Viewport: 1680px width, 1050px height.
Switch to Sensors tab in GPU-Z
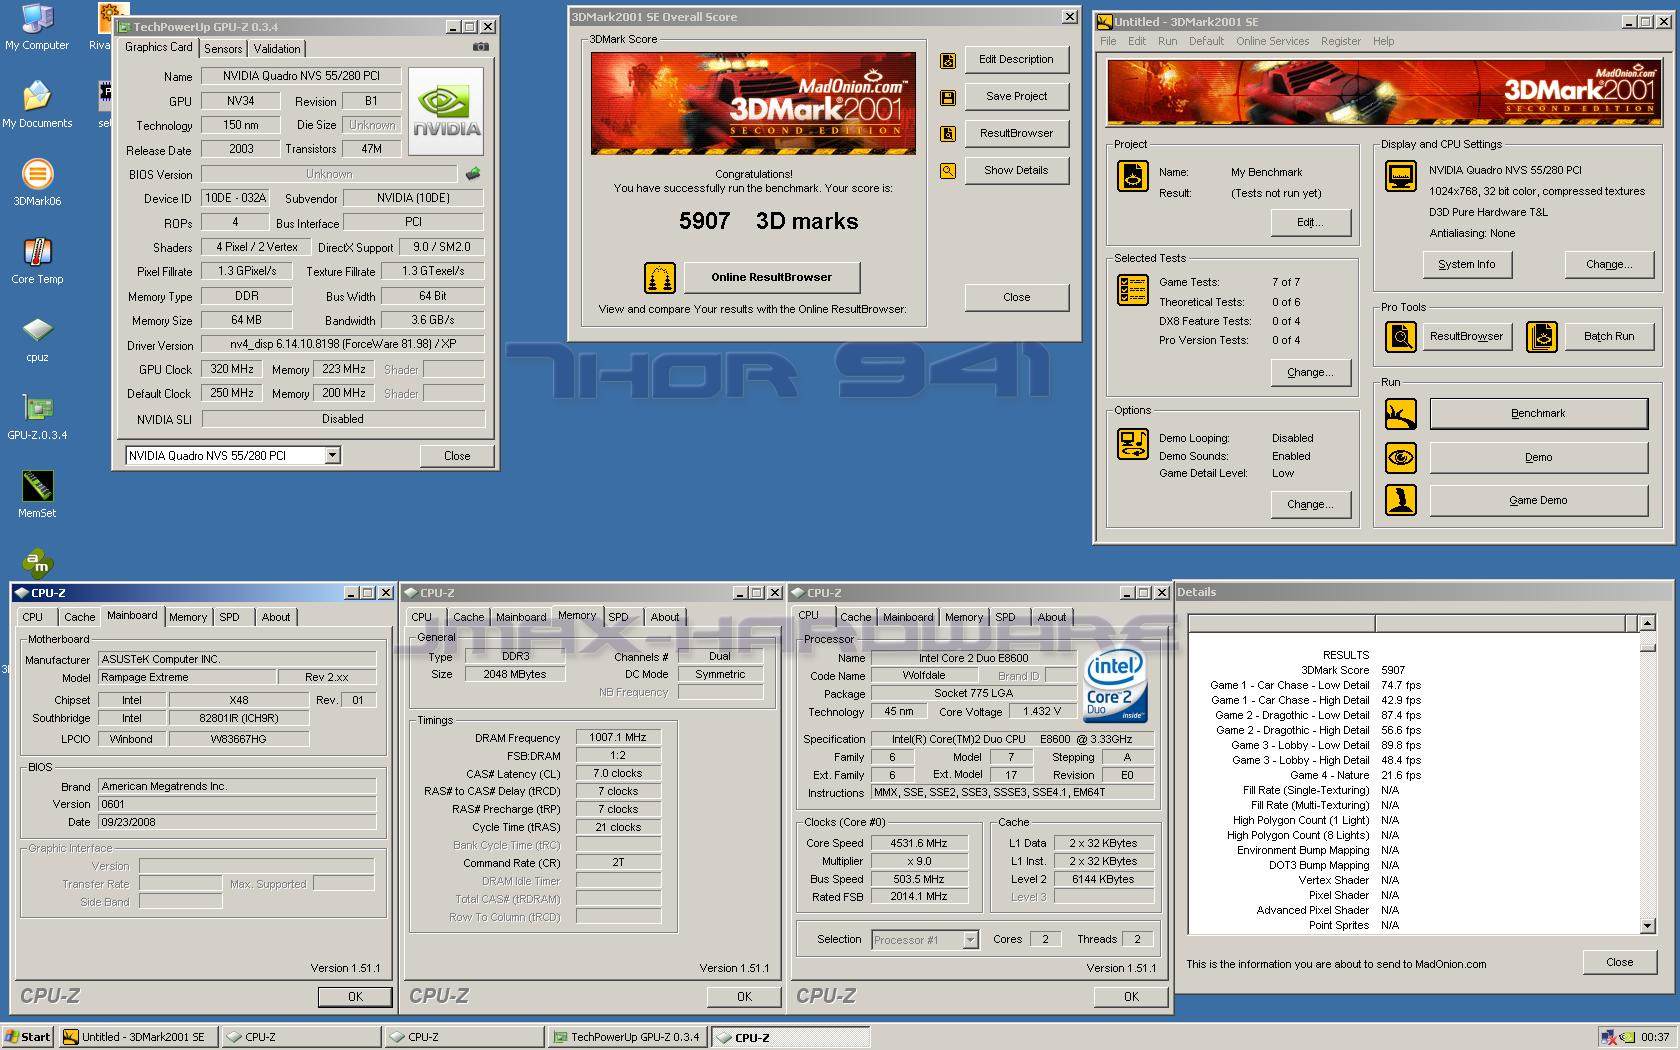[x=223, y=49]
